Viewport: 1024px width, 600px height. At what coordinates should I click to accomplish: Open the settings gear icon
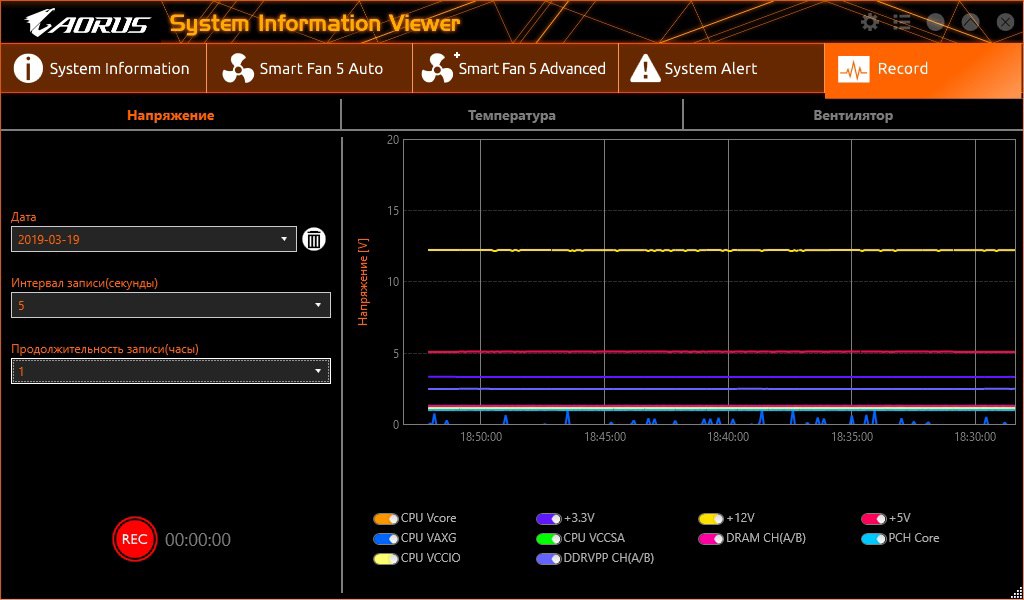[870, 22]
